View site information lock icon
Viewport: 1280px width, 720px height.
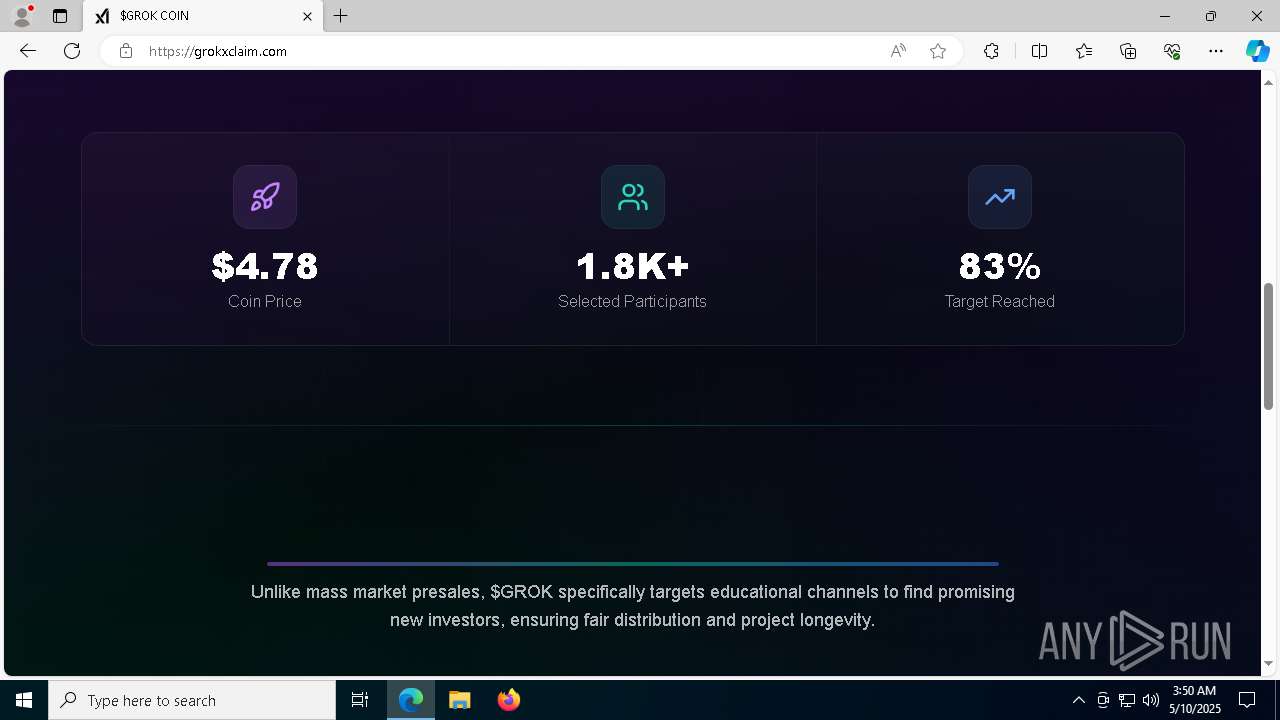[x=126, y=51]
